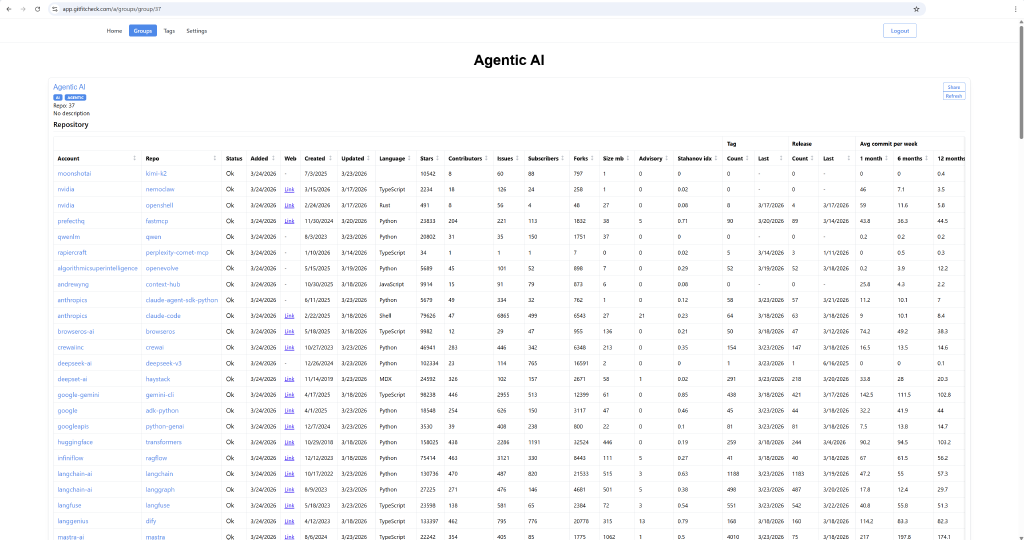Open the deepseek-v3 repo link
This screenshot has width=1024, height=540.
click(163, 363)
